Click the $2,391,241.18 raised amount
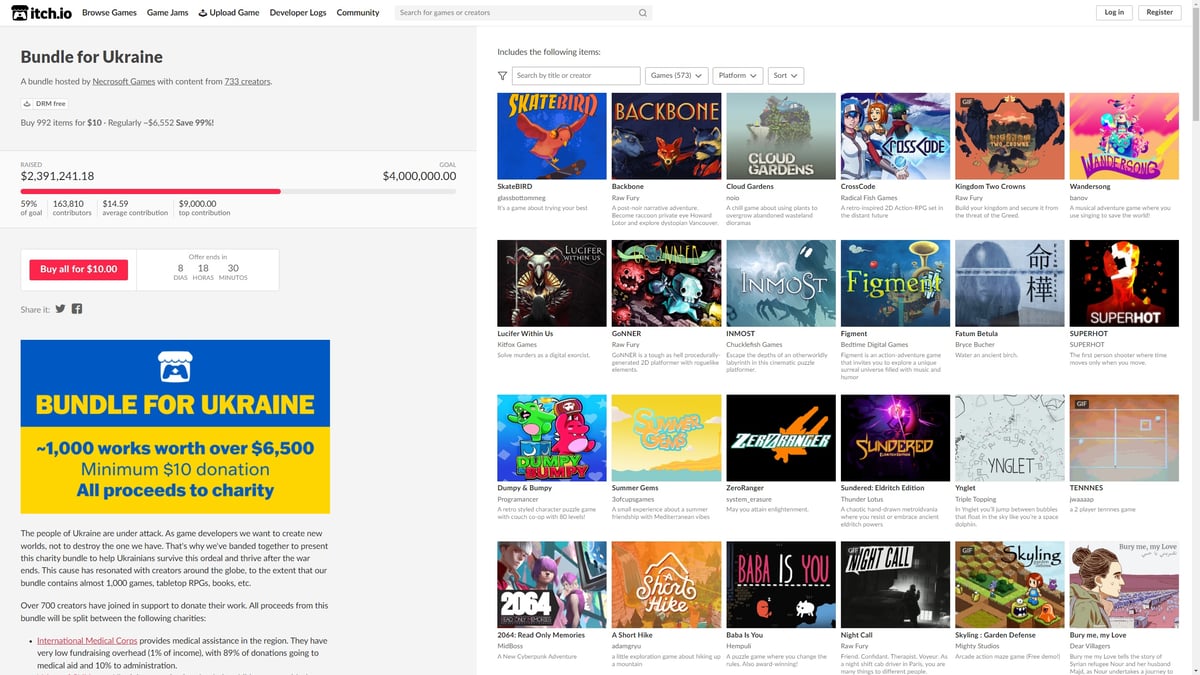The image size is (1200, 675). point(57,176)
